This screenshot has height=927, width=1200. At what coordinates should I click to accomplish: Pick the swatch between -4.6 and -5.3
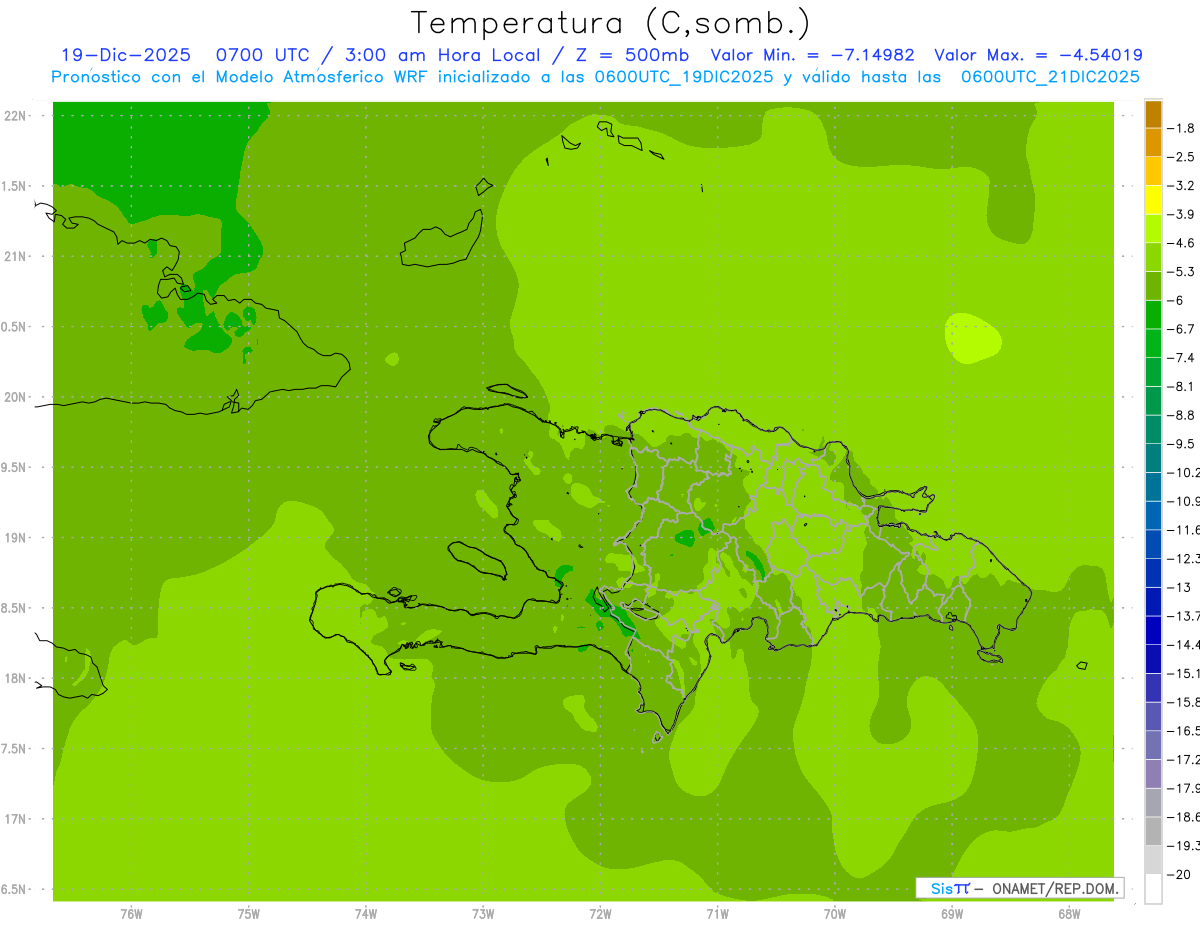click(x=1153, y=257)
